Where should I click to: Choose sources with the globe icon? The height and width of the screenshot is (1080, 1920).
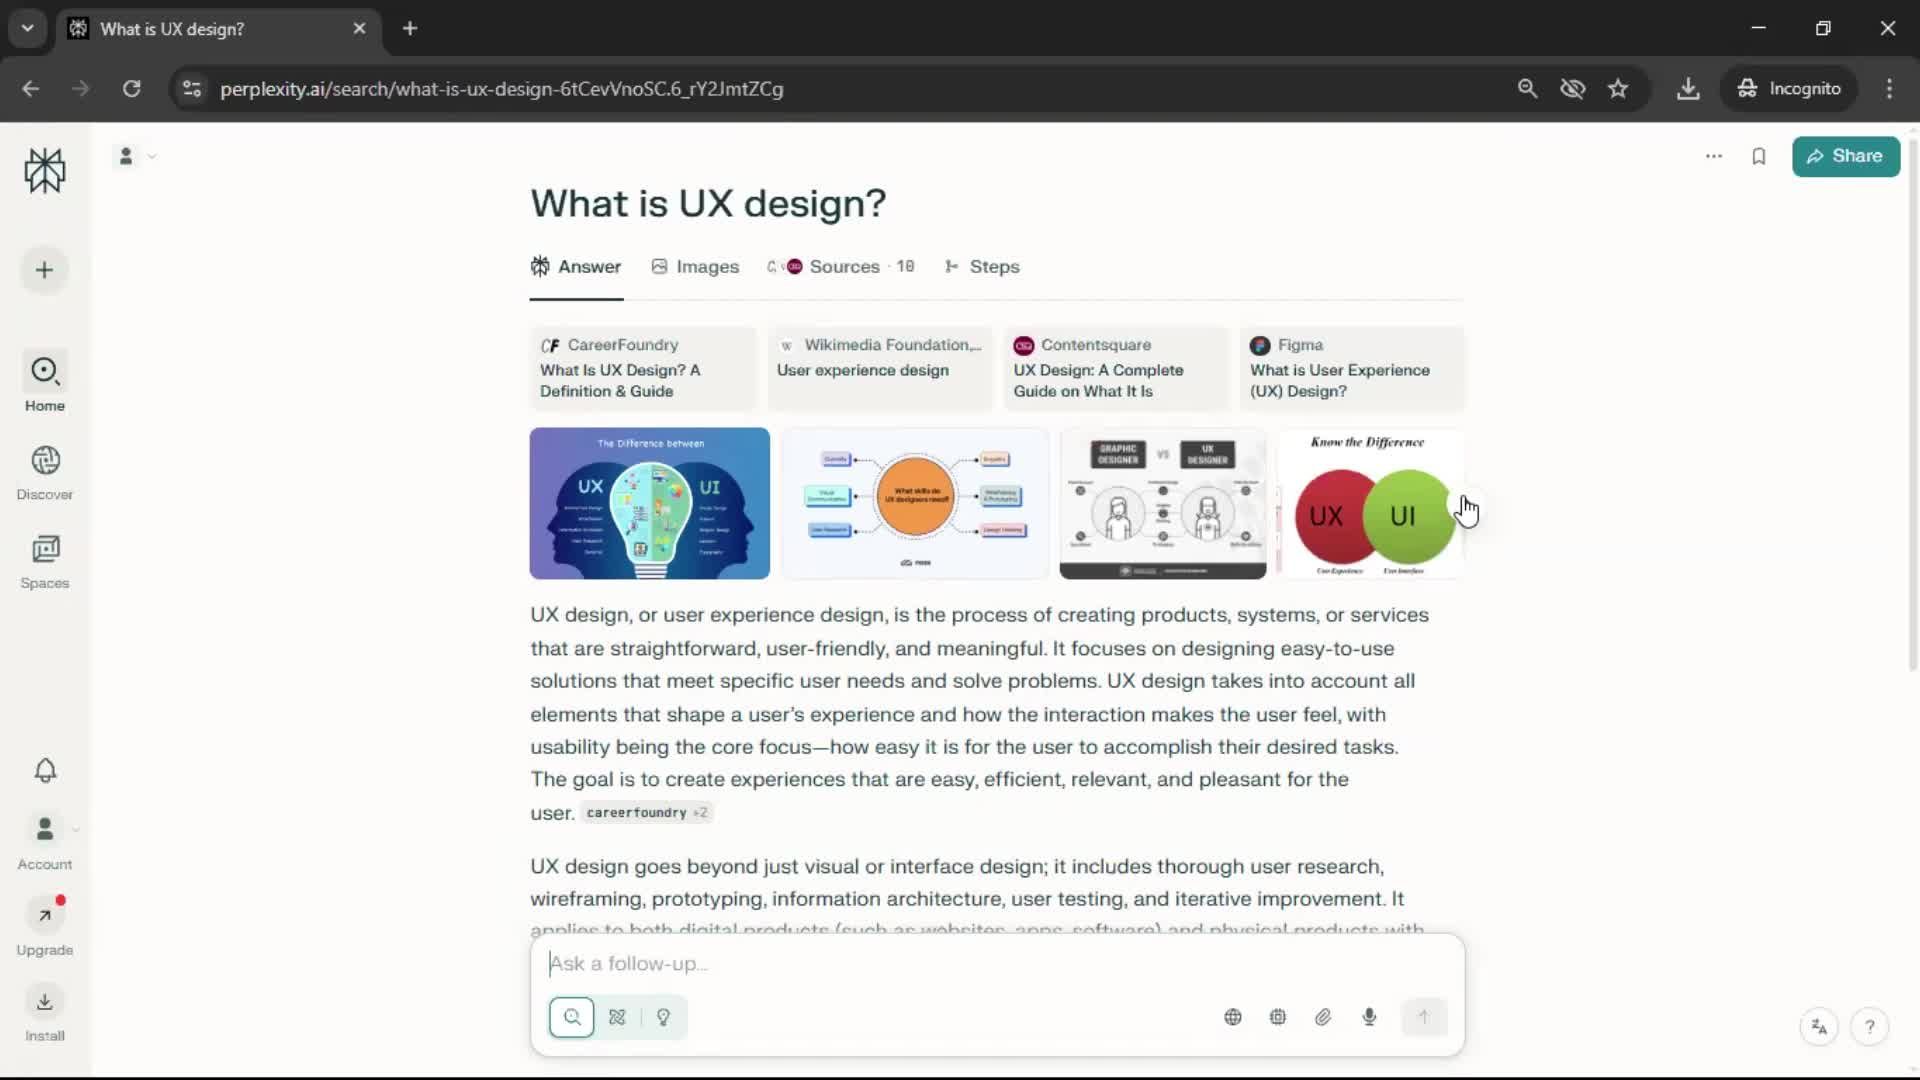[1233, 1017]
